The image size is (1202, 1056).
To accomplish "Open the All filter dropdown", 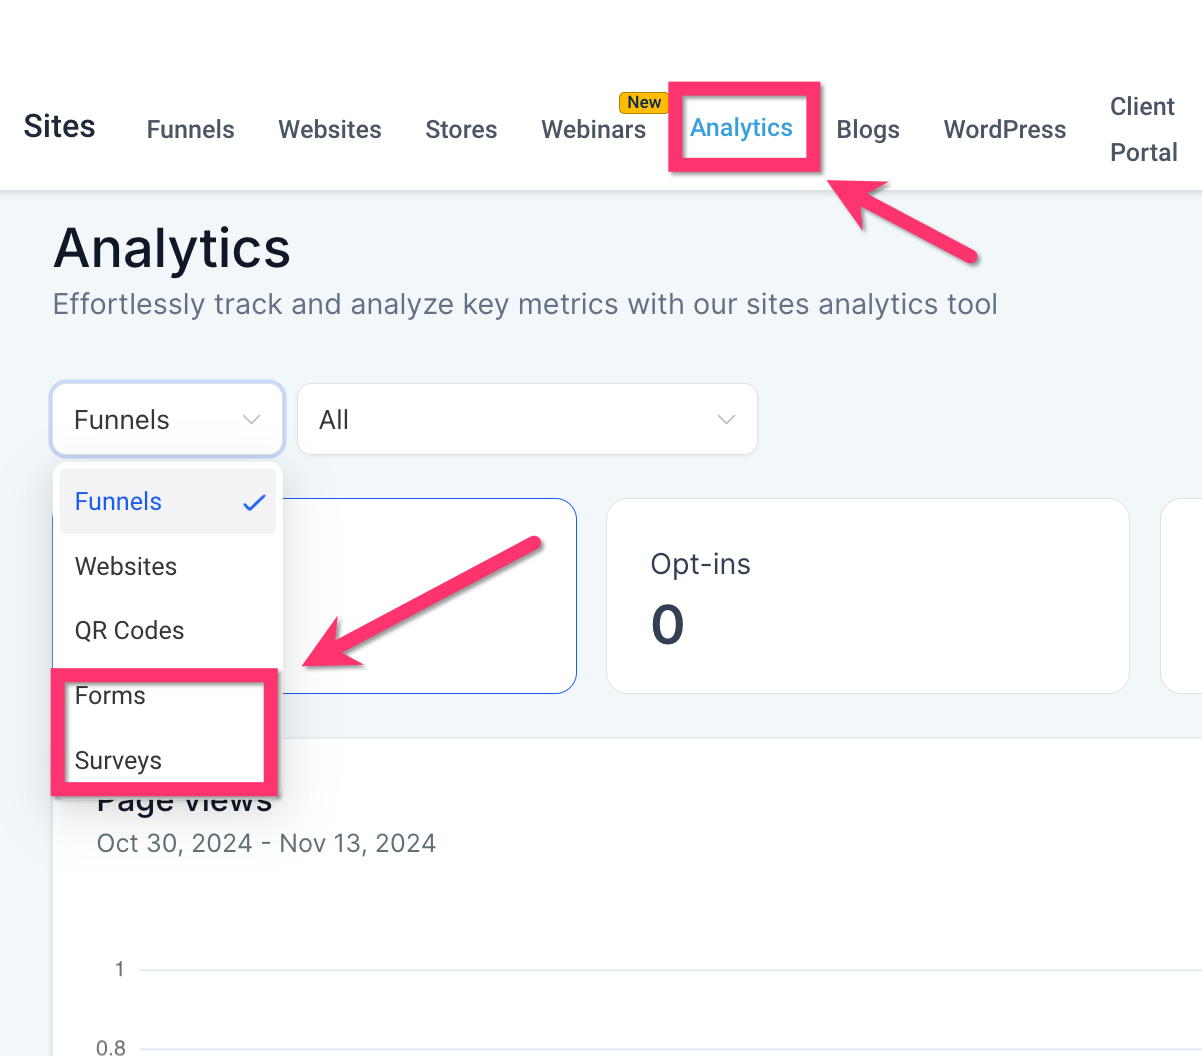I will point(527,419).
